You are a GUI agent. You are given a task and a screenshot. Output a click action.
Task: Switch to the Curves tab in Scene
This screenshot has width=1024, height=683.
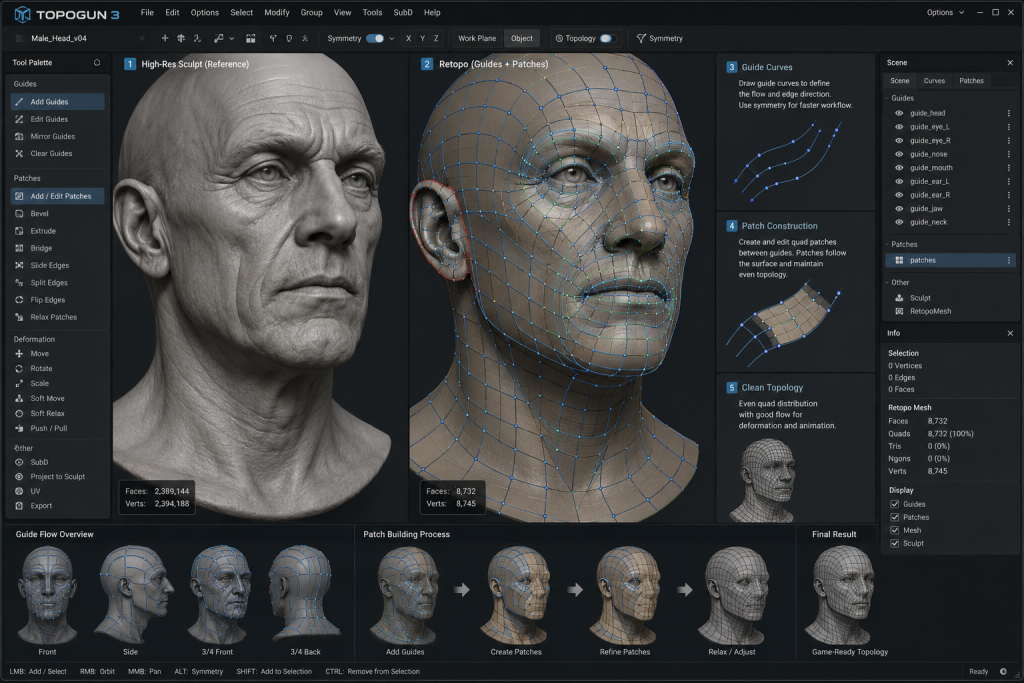[934, 81]
